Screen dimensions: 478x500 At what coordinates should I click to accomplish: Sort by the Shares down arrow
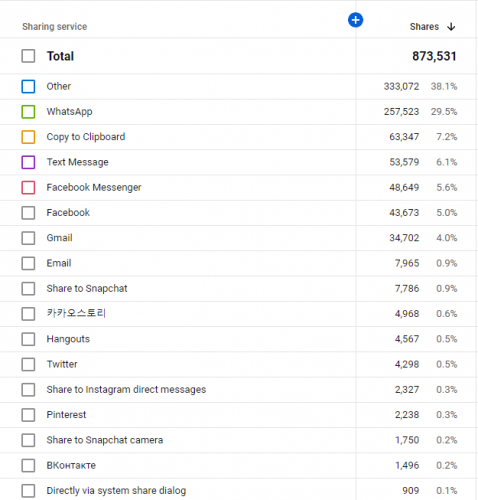(x=451, y=27)
